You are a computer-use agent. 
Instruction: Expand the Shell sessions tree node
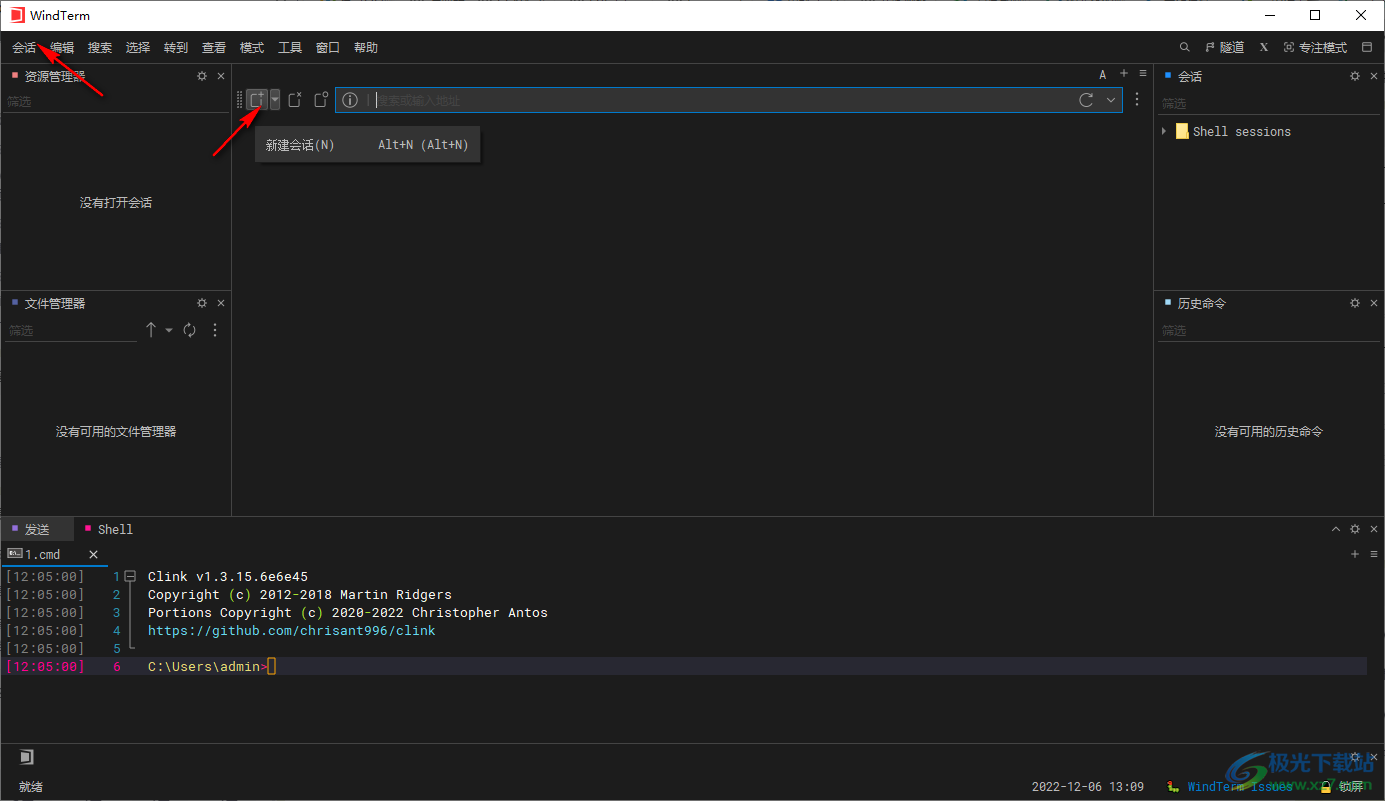click(x=1164, y=131)
